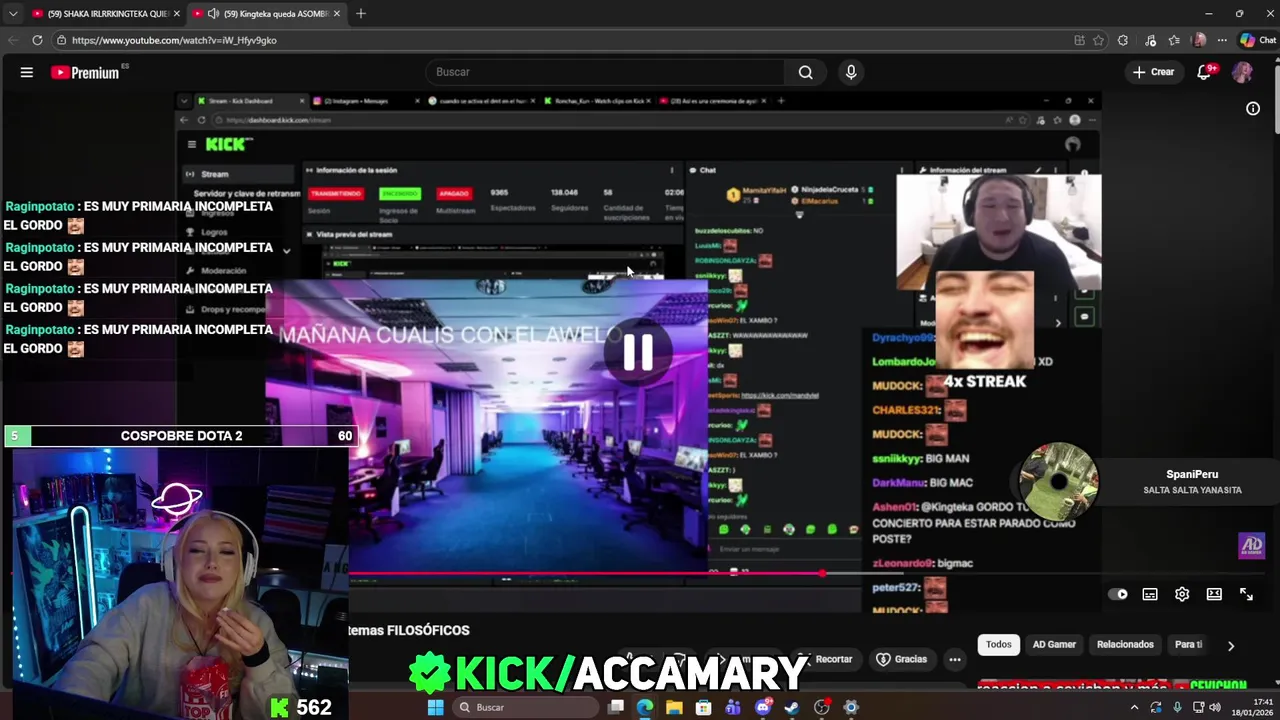This screenshot has height=720, width=1280.
Task: Mute the Kingteka tab audio icon
Action: pyautogui.click(x=213, y=14)
